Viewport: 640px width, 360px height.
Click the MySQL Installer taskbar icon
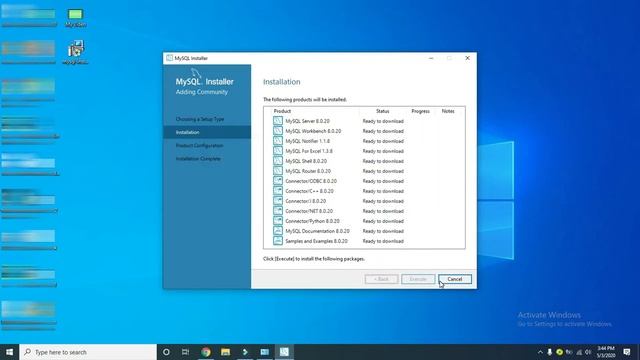tap(284, 352)
